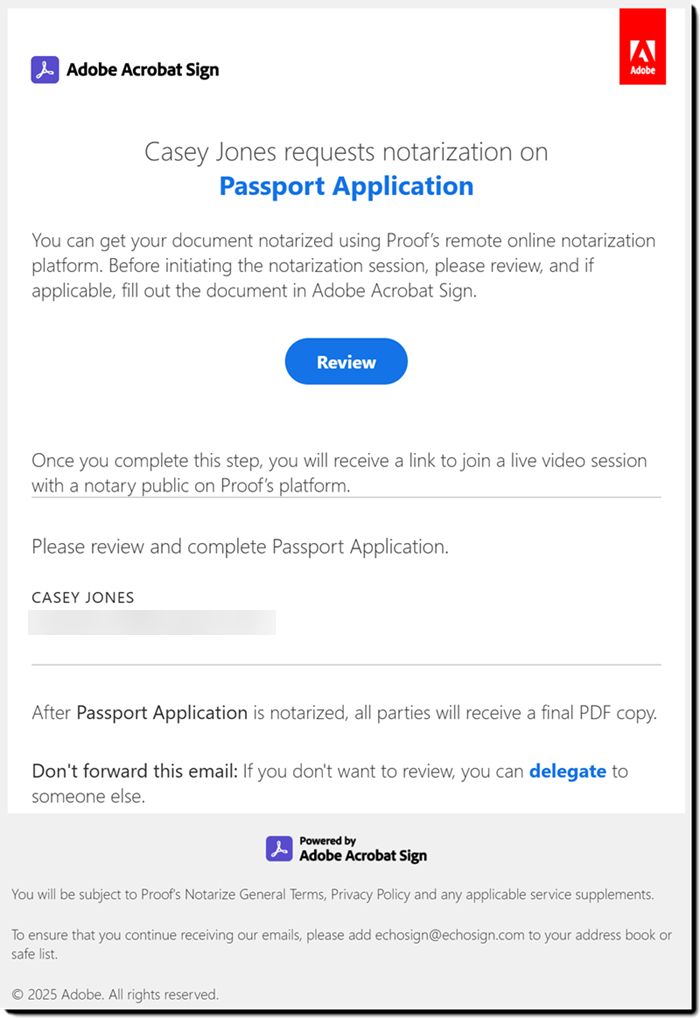Click the echosign@echosign.com email address
Image resolution: width=700 pixels, height=1019 pixels.
point(438,934)
